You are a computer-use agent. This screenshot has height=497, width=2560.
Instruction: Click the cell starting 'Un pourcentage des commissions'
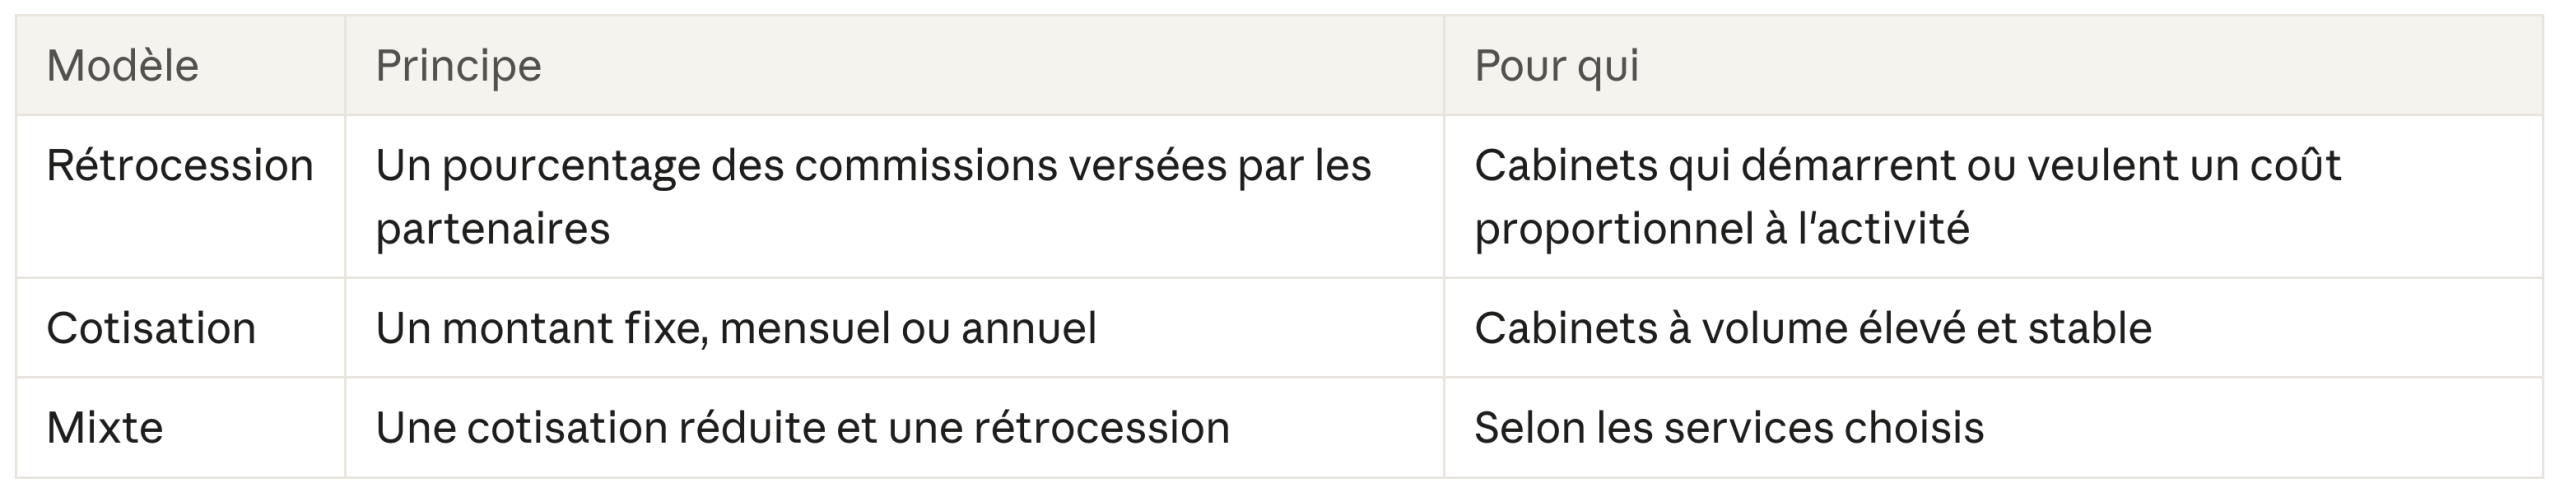894,196
